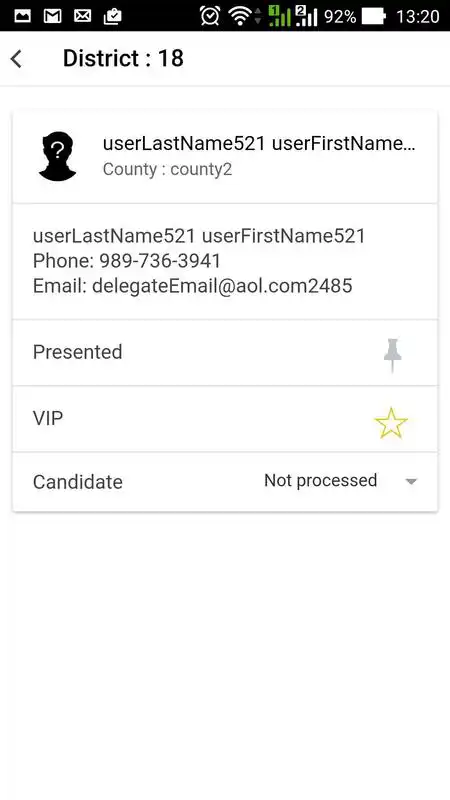Screen dimensions: 450x800
Task: Tap the briefcase task notification icon
Action: [112, 16]
